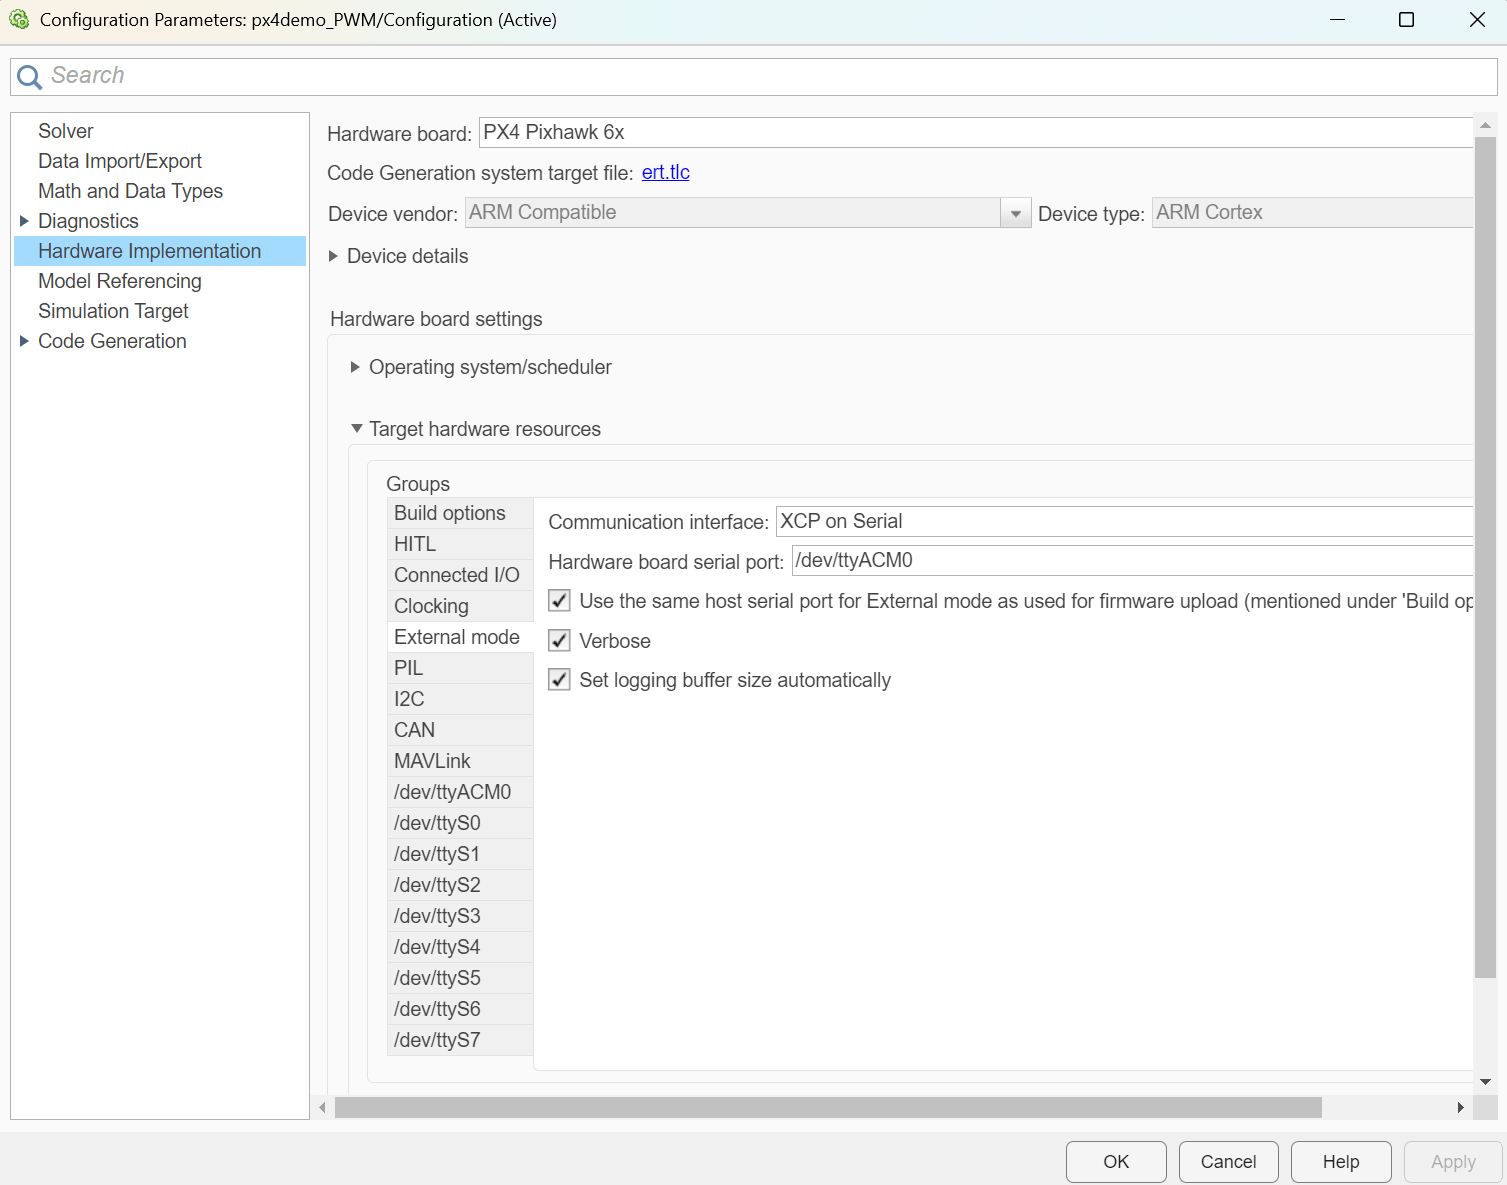Click the Simulink icon in the title bar

pyautogui.click(x=19, y=19)
